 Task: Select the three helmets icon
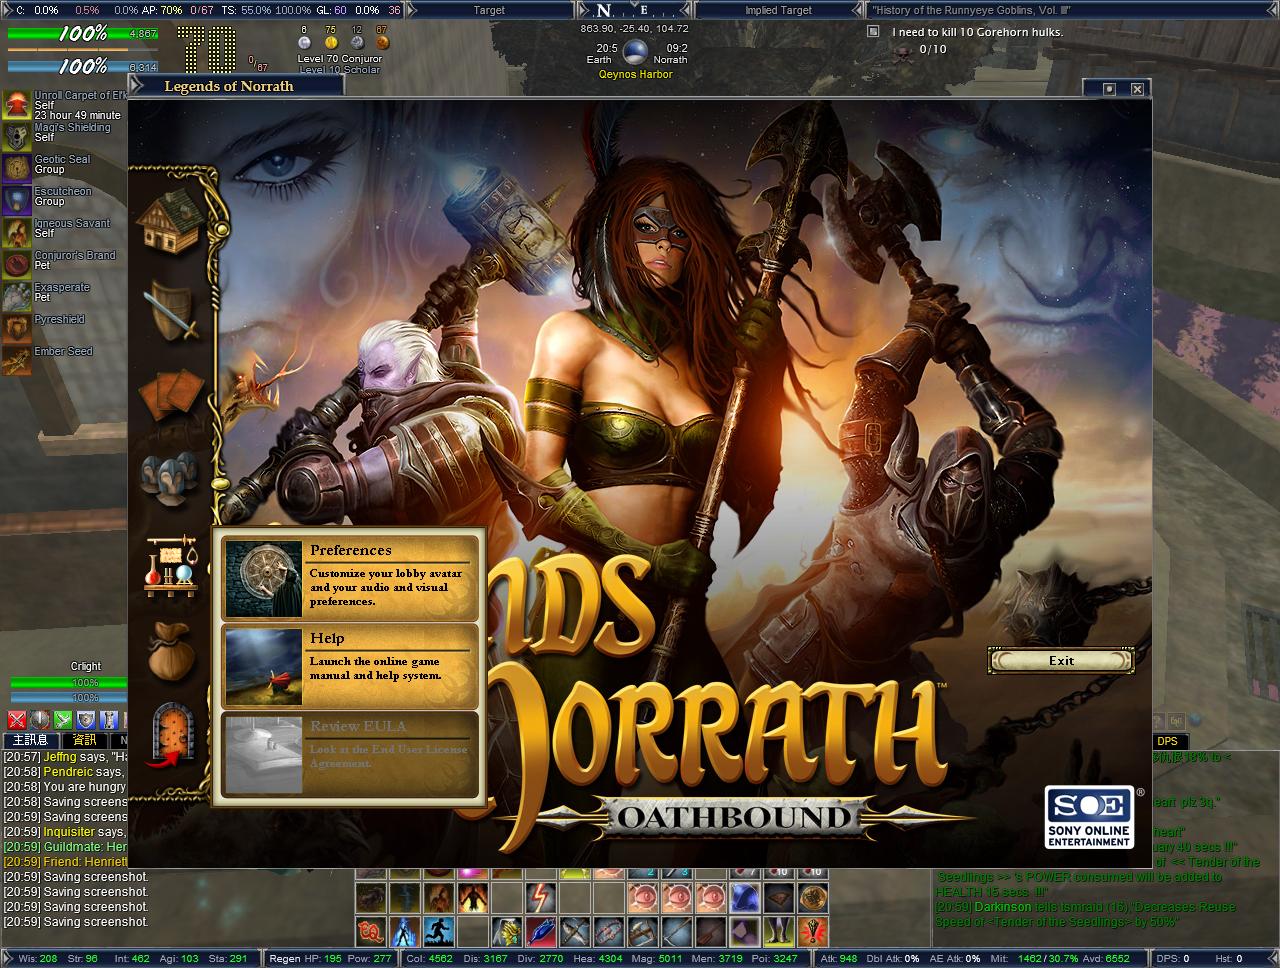166,476
